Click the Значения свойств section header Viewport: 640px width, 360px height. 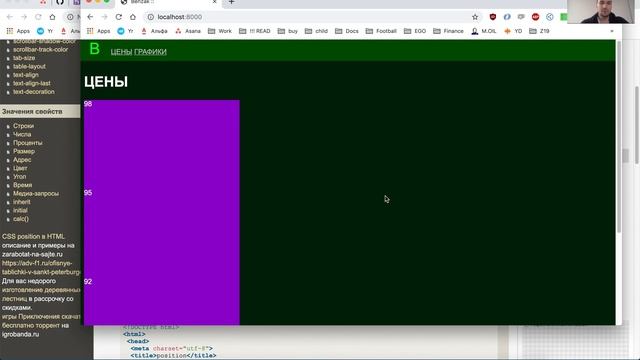pos(40,111)
